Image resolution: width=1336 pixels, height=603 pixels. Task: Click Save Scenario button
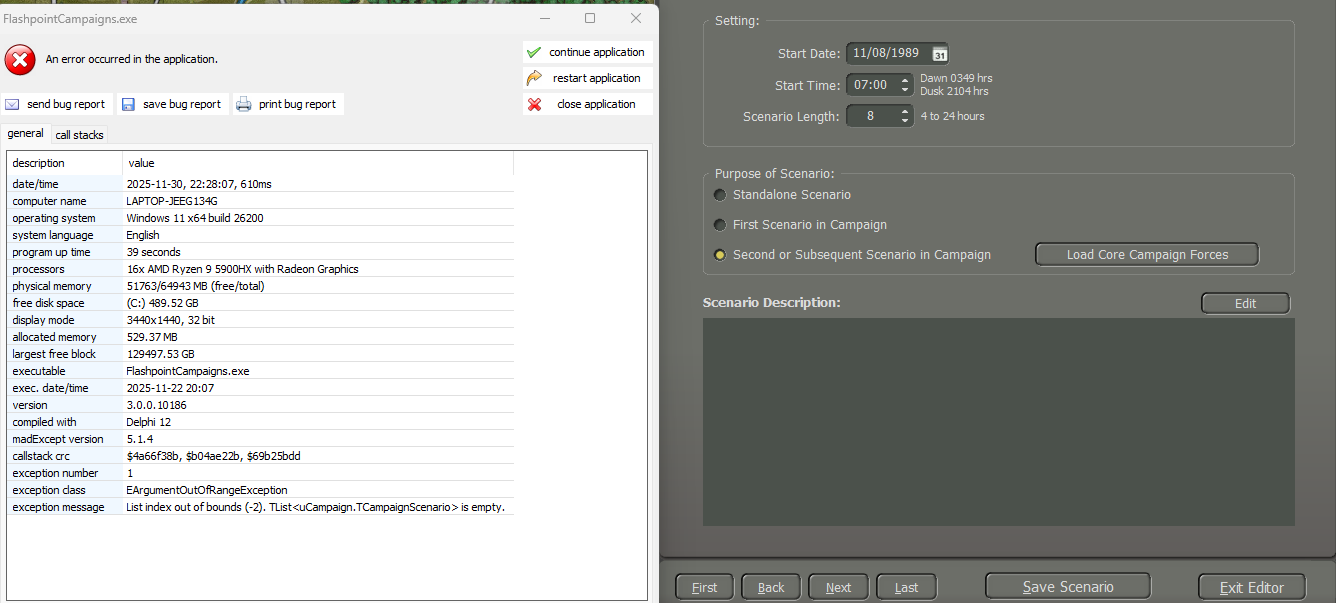(1068, 587)
